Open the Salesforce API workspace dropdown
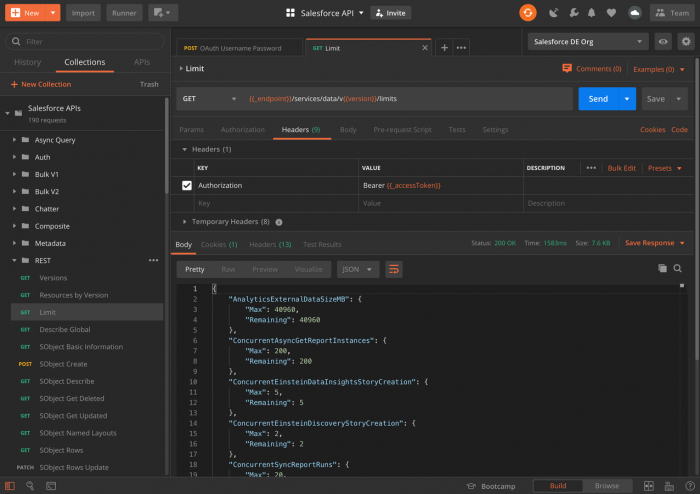This screenshot has height=494, width=700. click(361, 13)
